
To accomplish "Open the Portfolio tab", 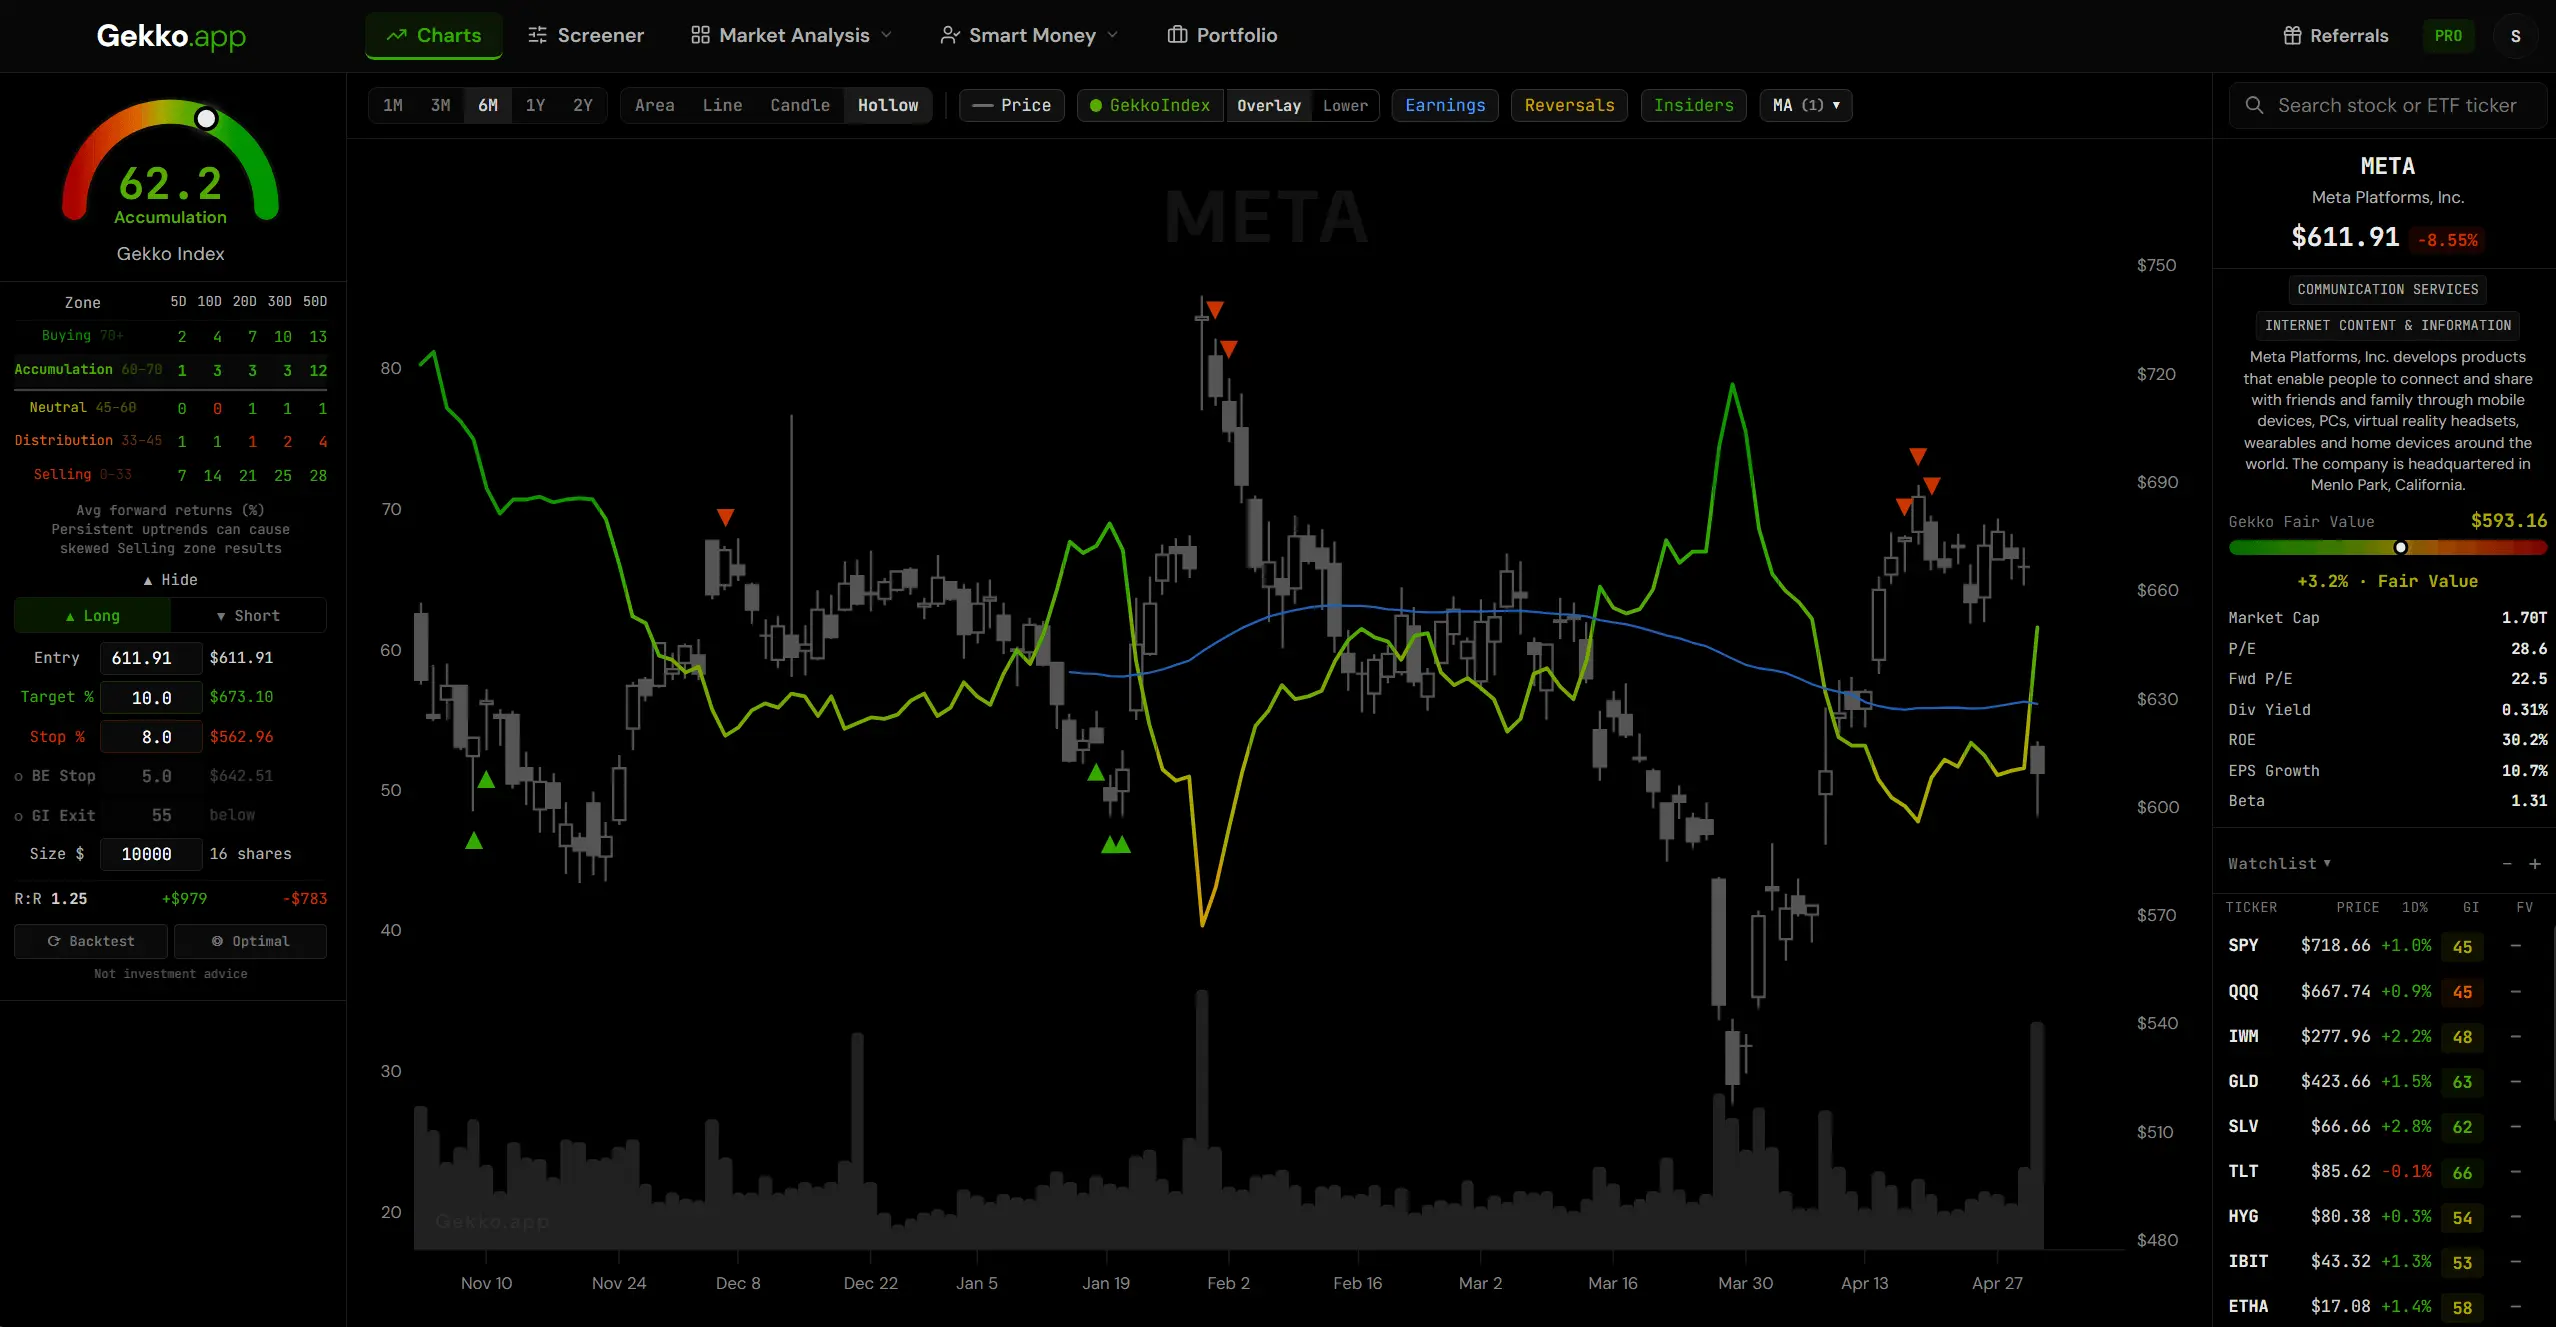I will pos(1222,35).
